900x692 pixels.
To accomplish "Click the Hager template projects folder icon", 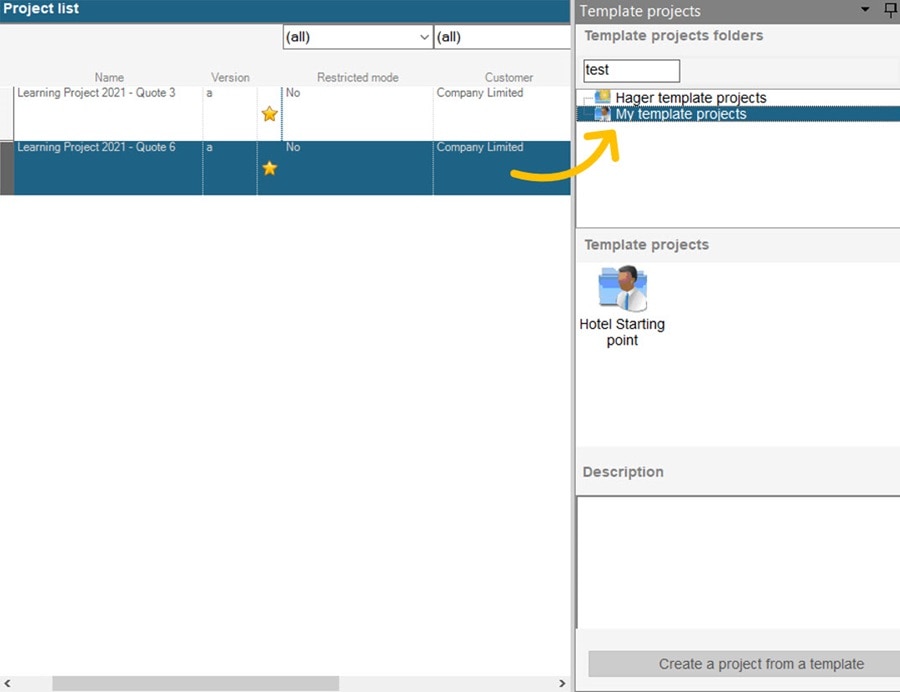I will click(x=600, y=97).
